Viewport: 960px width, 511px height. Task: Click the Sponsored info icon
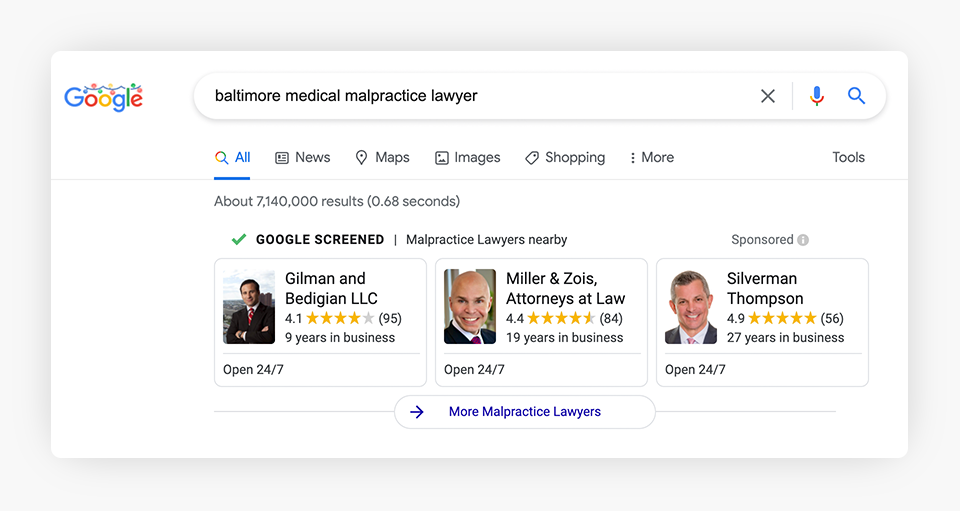(803, 240)
